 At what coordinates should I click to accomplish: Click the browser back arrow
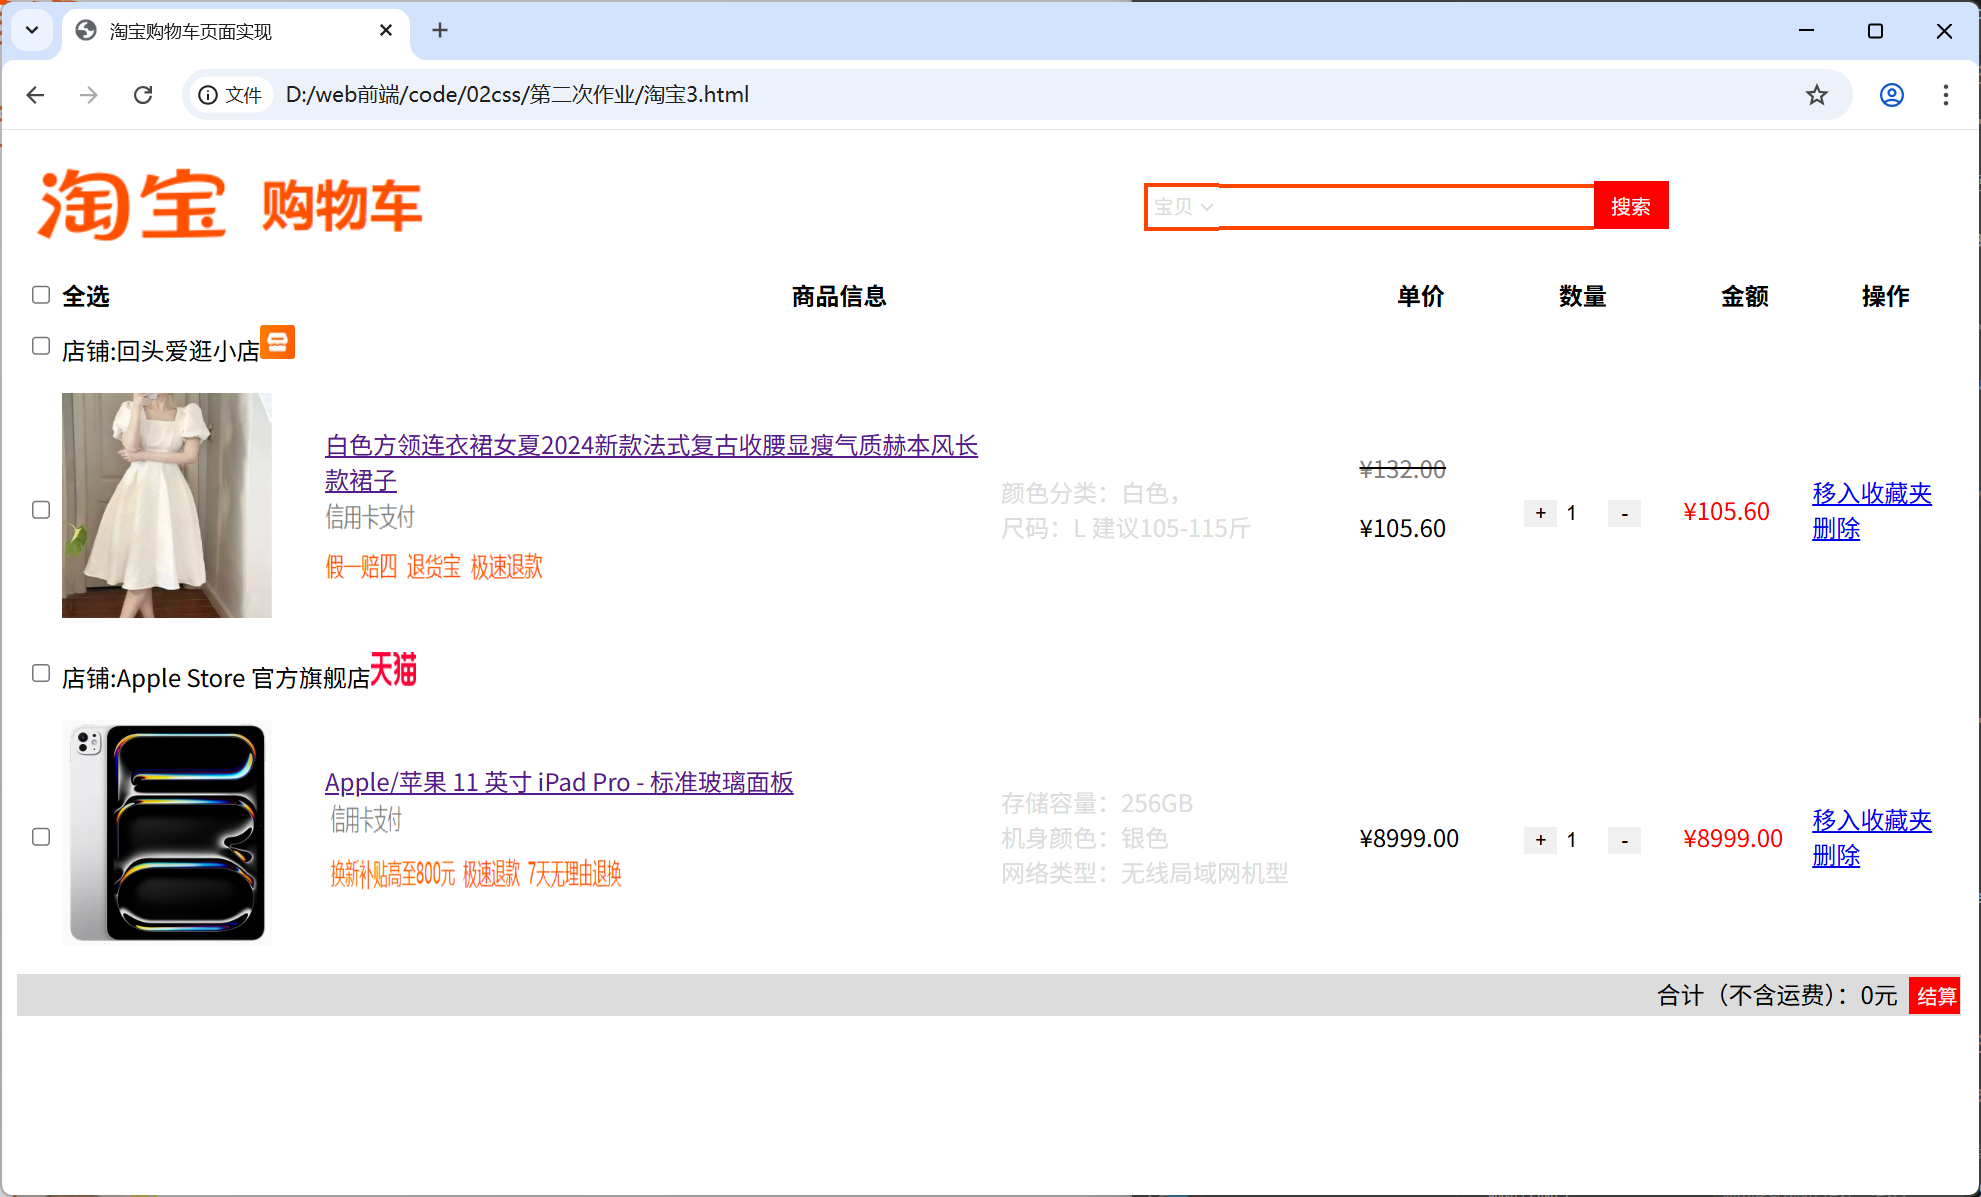pyautogui.click(x=36, y=95)
